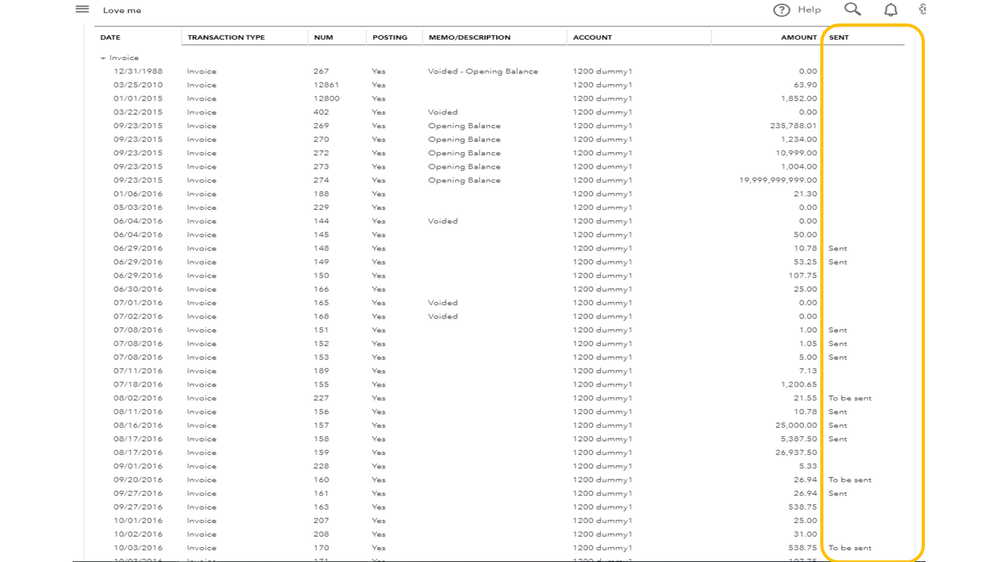Click the ACCOUNT column header
The height and width of the screenshot is (562, 999).
tap(593, 38)
